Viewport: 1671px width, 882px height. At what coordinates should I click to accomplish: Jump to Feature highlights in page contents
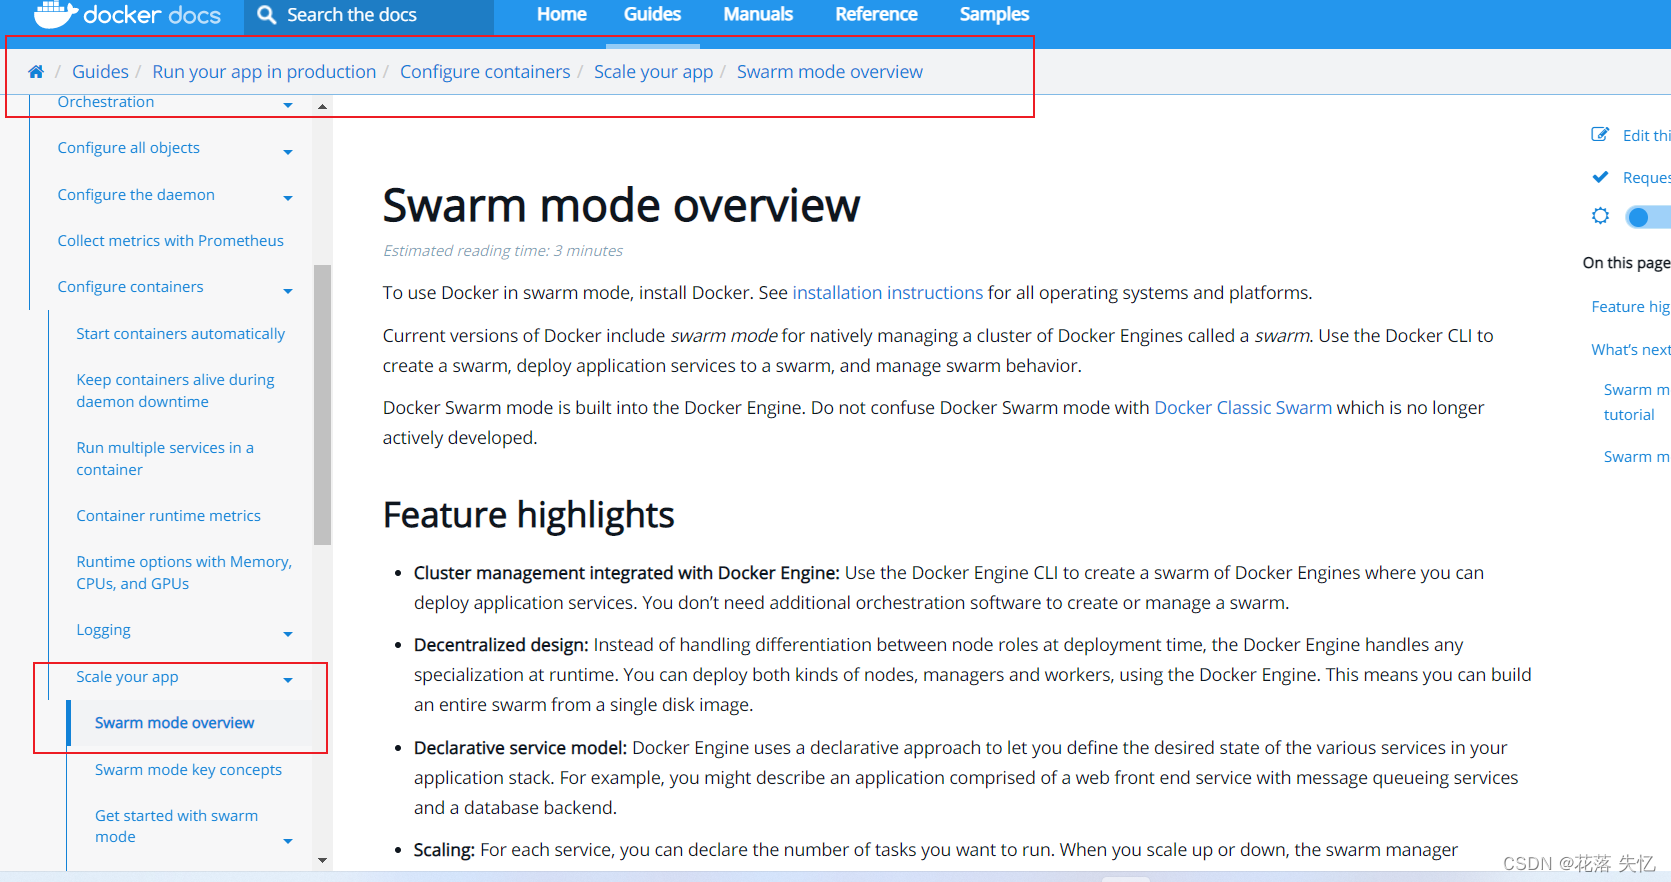1631,307
